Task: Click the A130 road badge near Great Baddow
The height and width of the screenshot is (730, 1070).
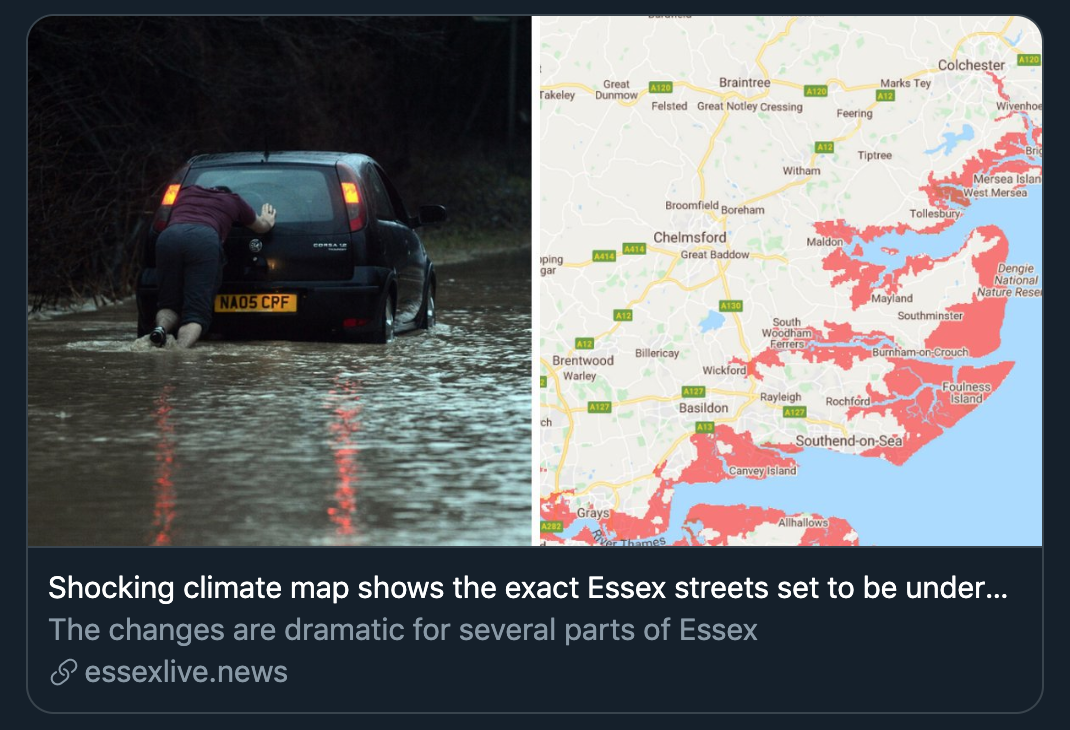Action: [x=731, y=304]
